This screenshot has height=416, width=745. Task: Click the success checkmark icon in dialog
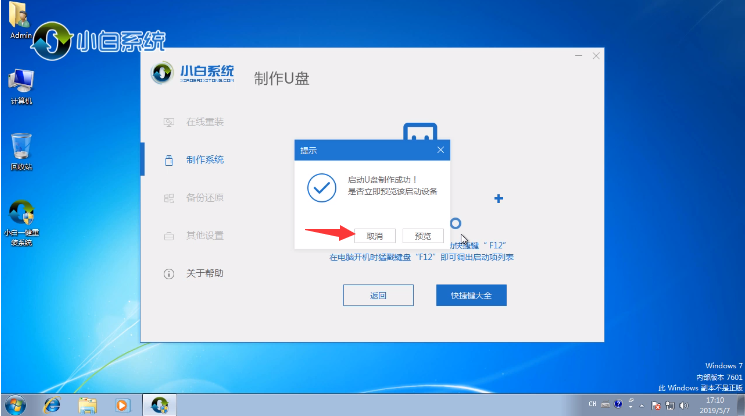point(322,187)
